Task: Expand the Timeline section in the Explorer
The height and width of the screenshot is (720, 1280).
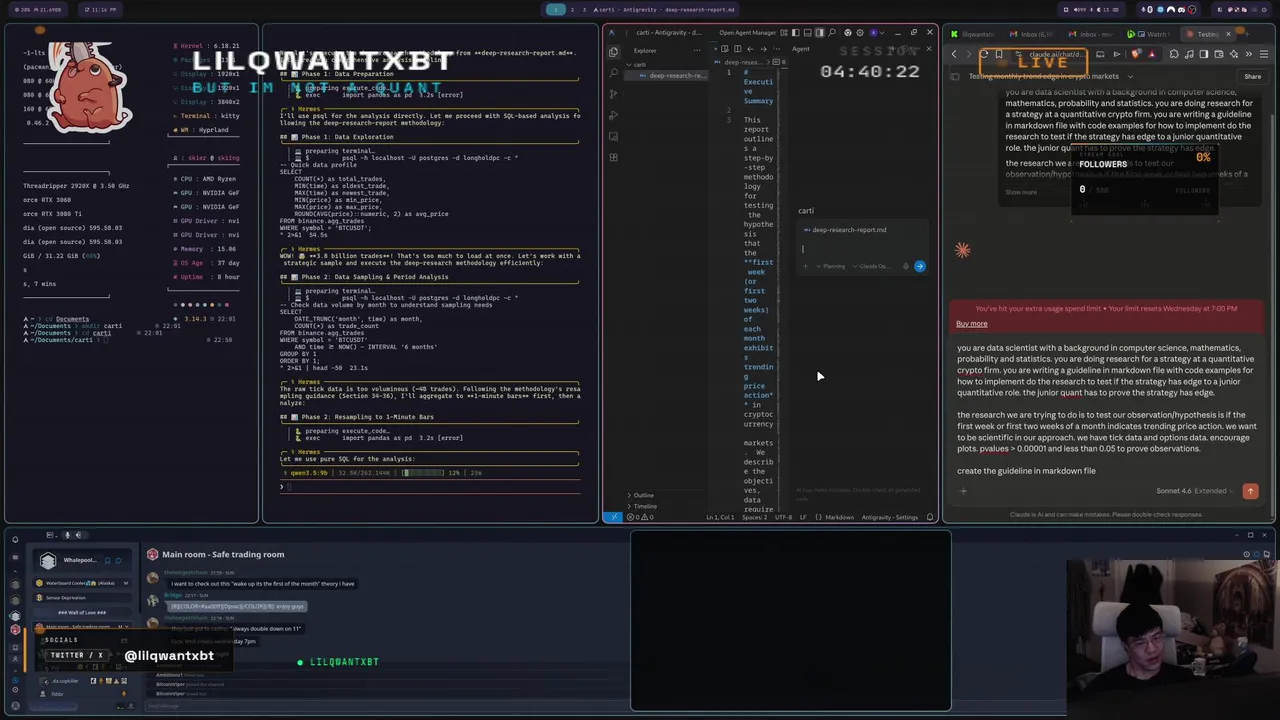Action: click(x=643, y=506)
